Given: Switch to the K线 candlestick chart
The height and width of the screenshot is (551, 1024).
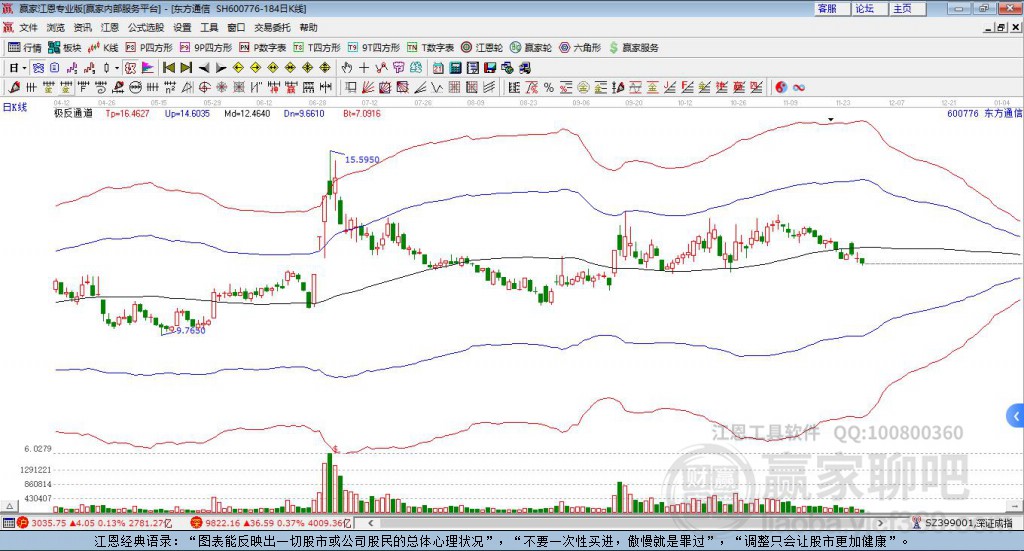Looking at the screenshot, I should (x=104, y=47).
